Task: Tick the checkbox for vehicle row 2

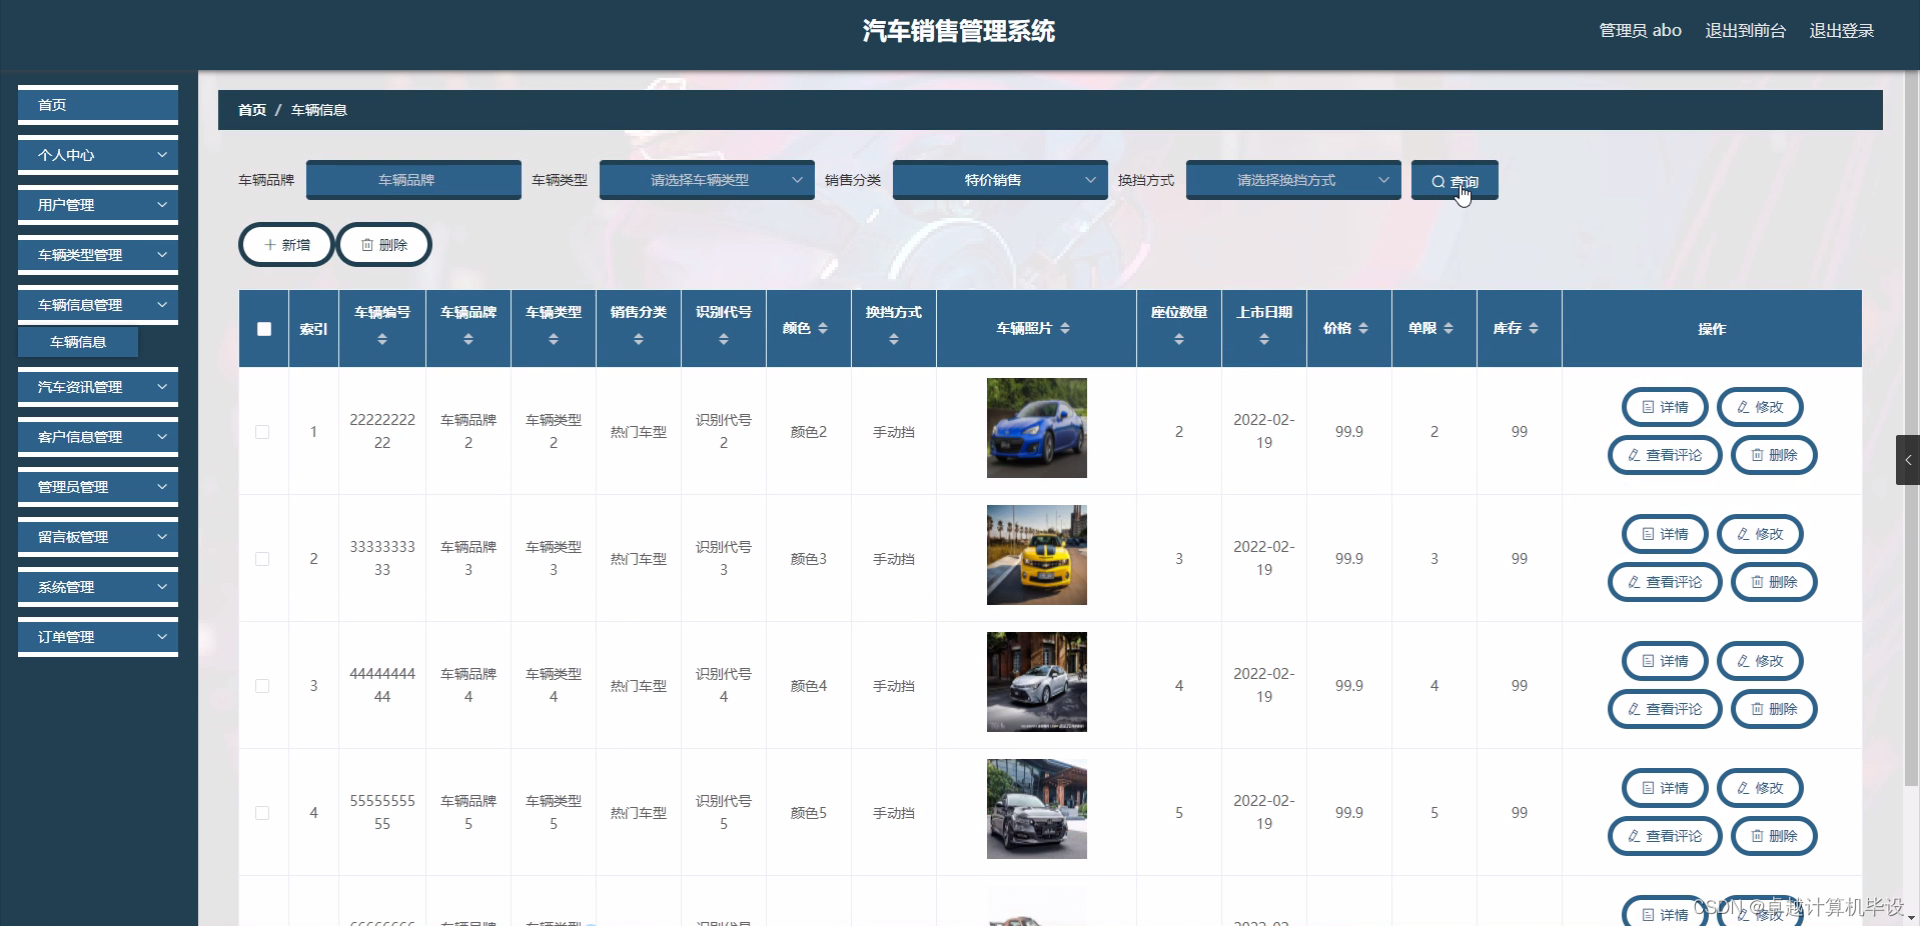Action: [263, 559]
